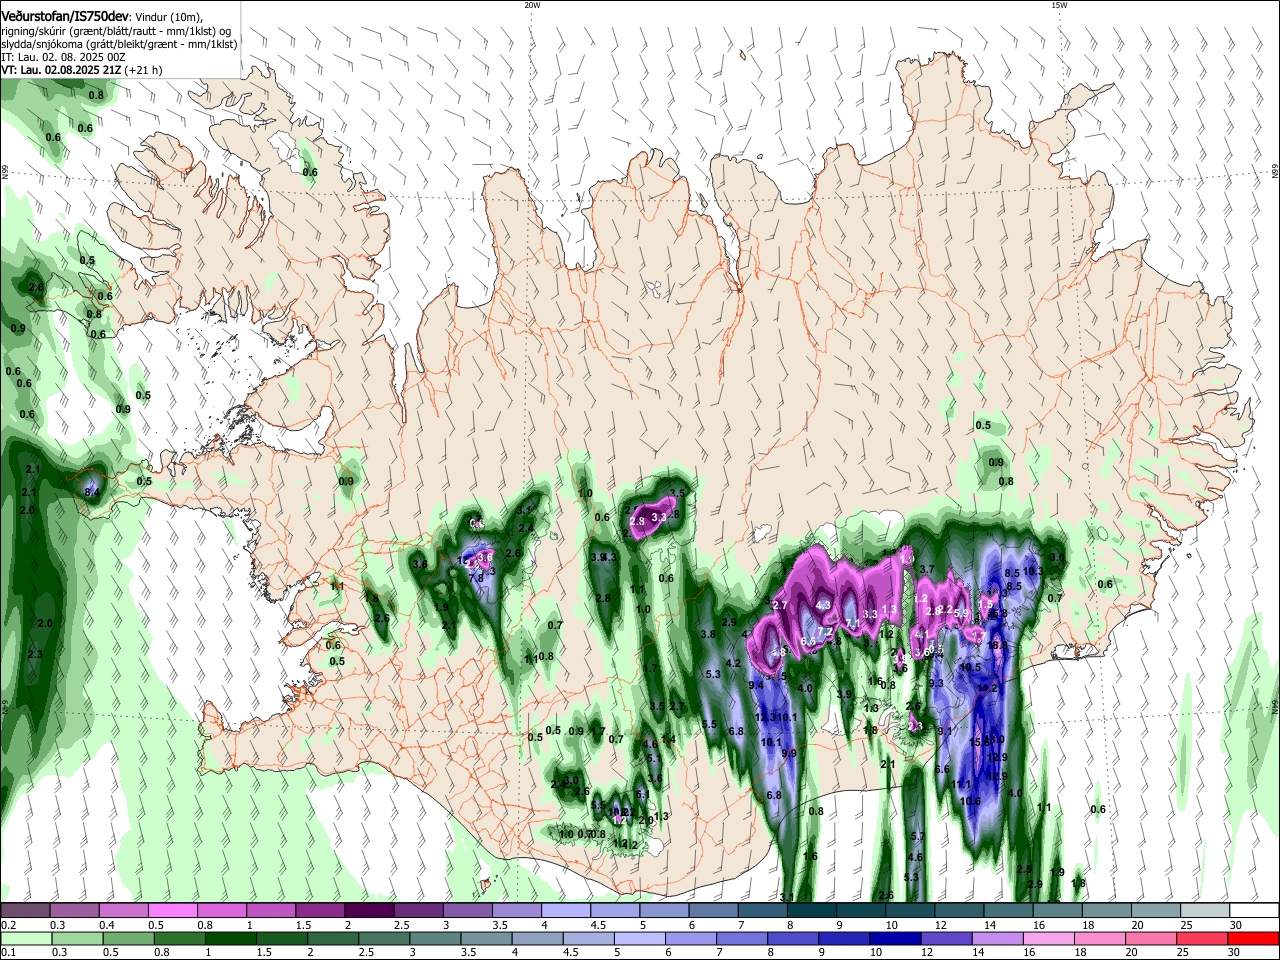Viewport: 1280px width, 960px height.
Task: Click the 10.6 precipitation value on the map
Action: [970, 800]
